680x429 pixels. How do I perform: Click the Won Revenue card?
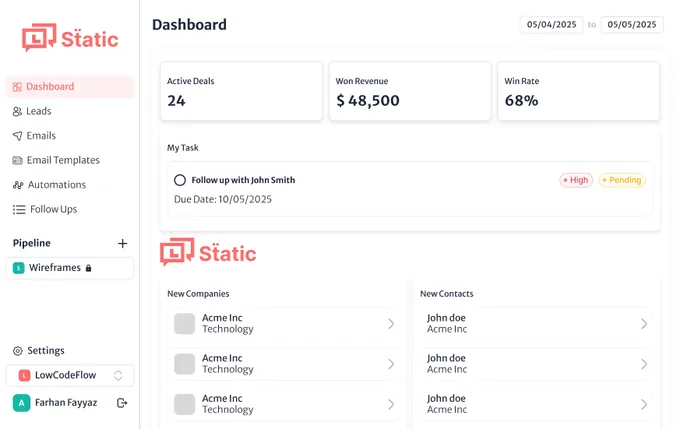pyautogui.click(x=410, y=91)
